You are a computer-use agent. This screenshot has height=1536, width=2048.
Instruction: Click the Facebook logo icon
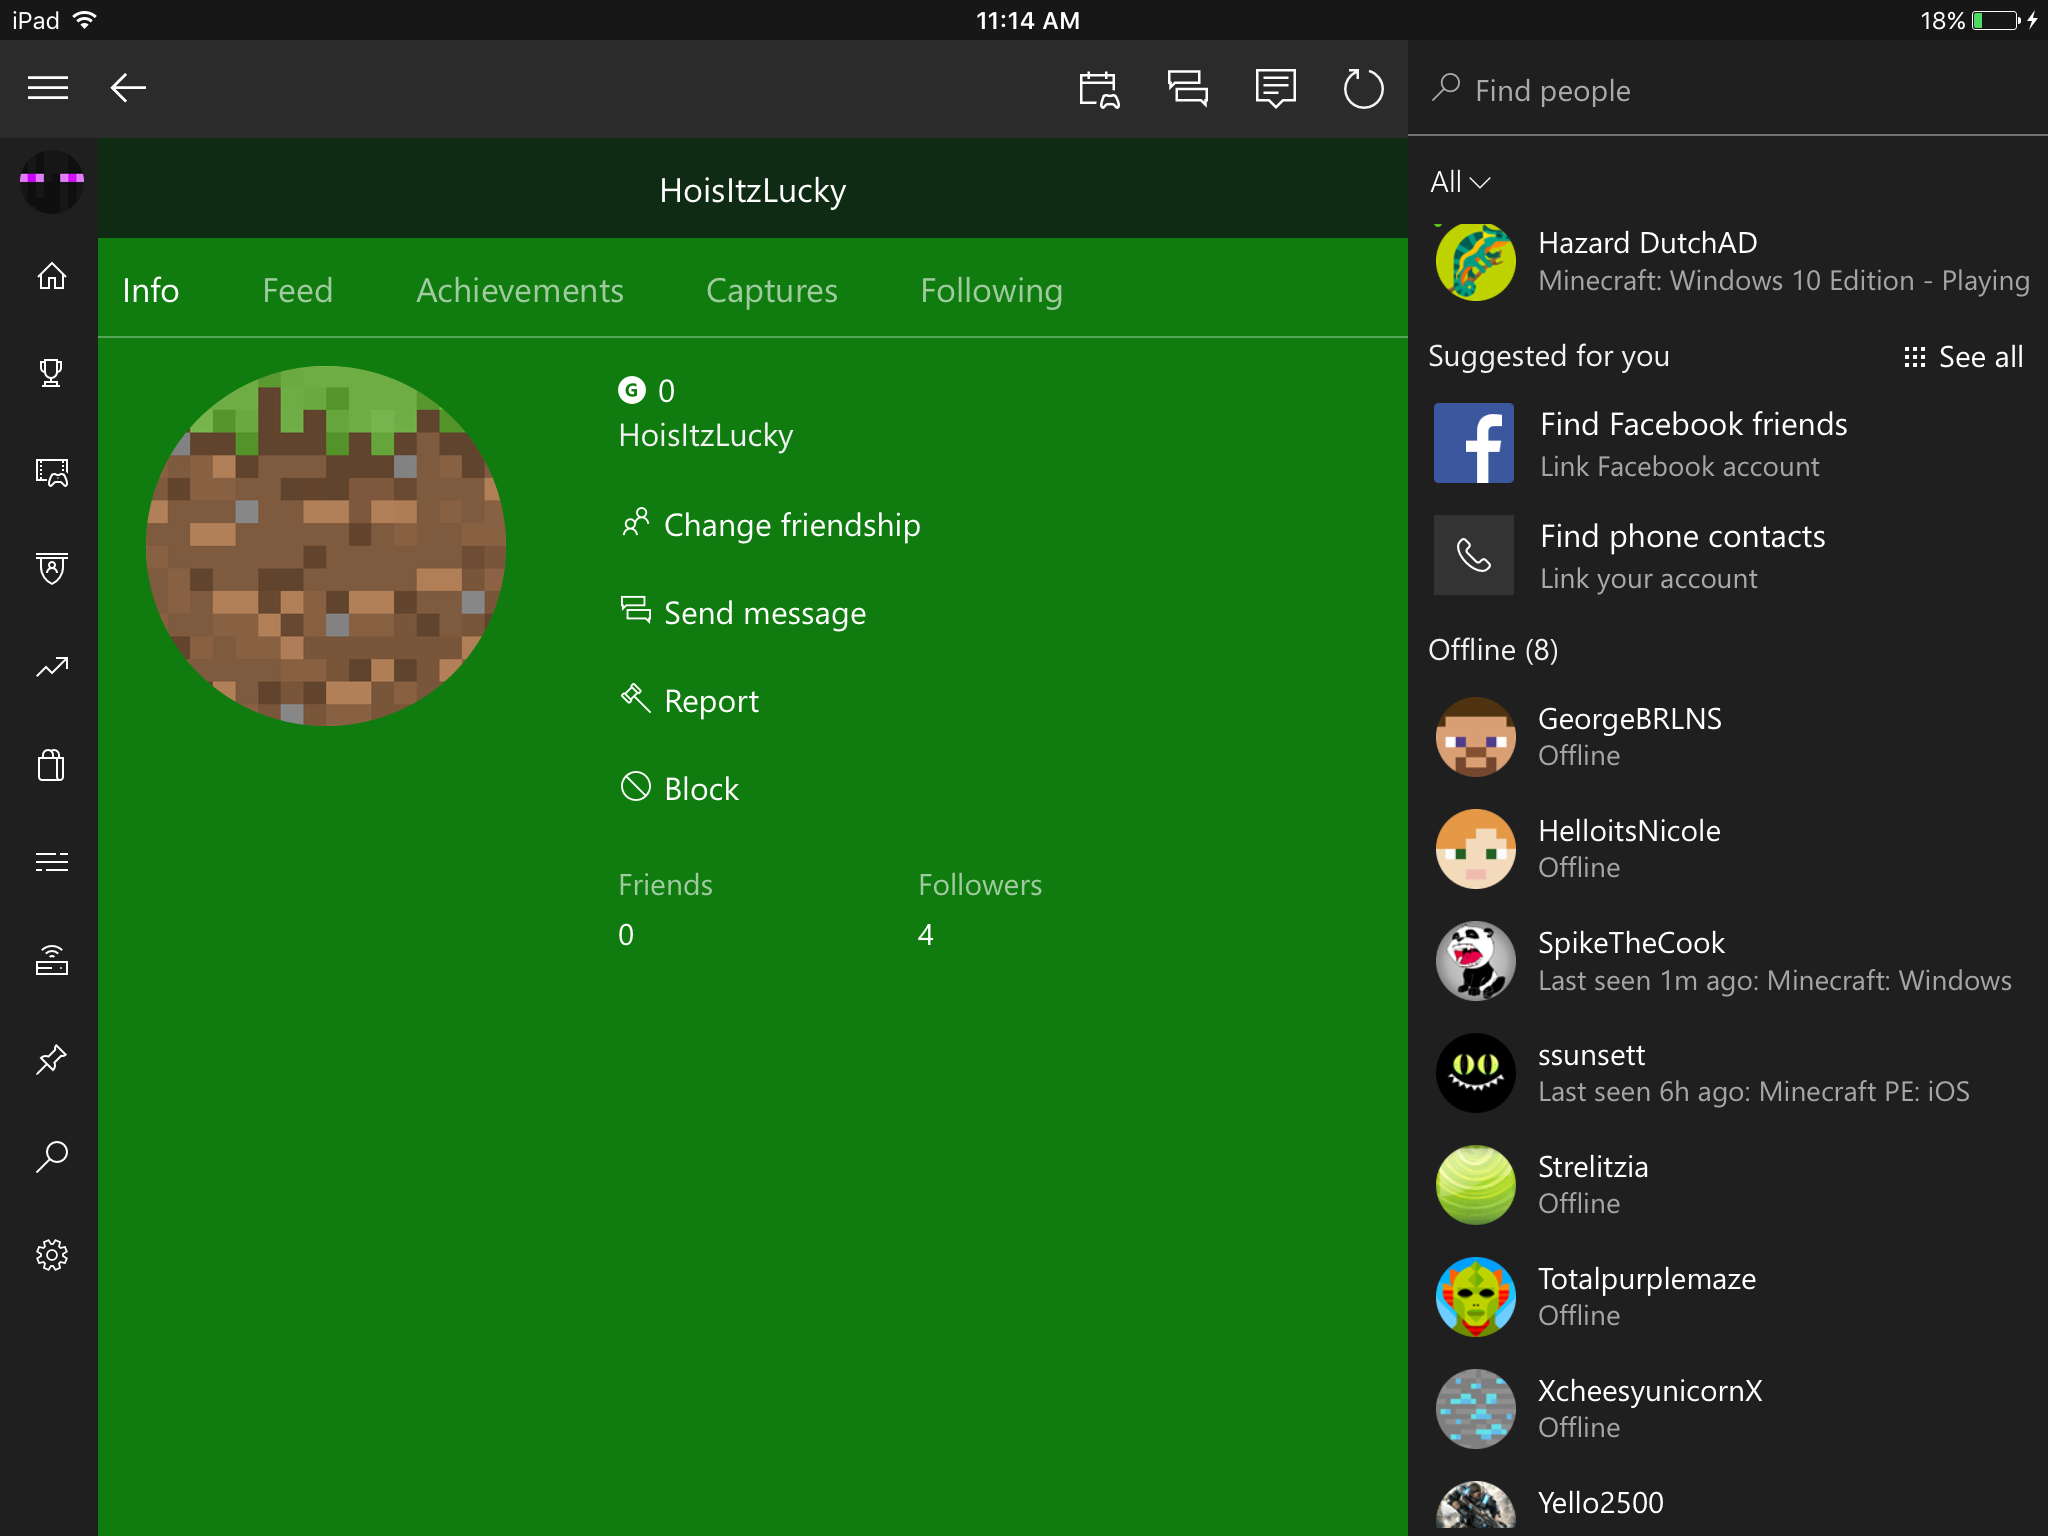click(1474, 443)
